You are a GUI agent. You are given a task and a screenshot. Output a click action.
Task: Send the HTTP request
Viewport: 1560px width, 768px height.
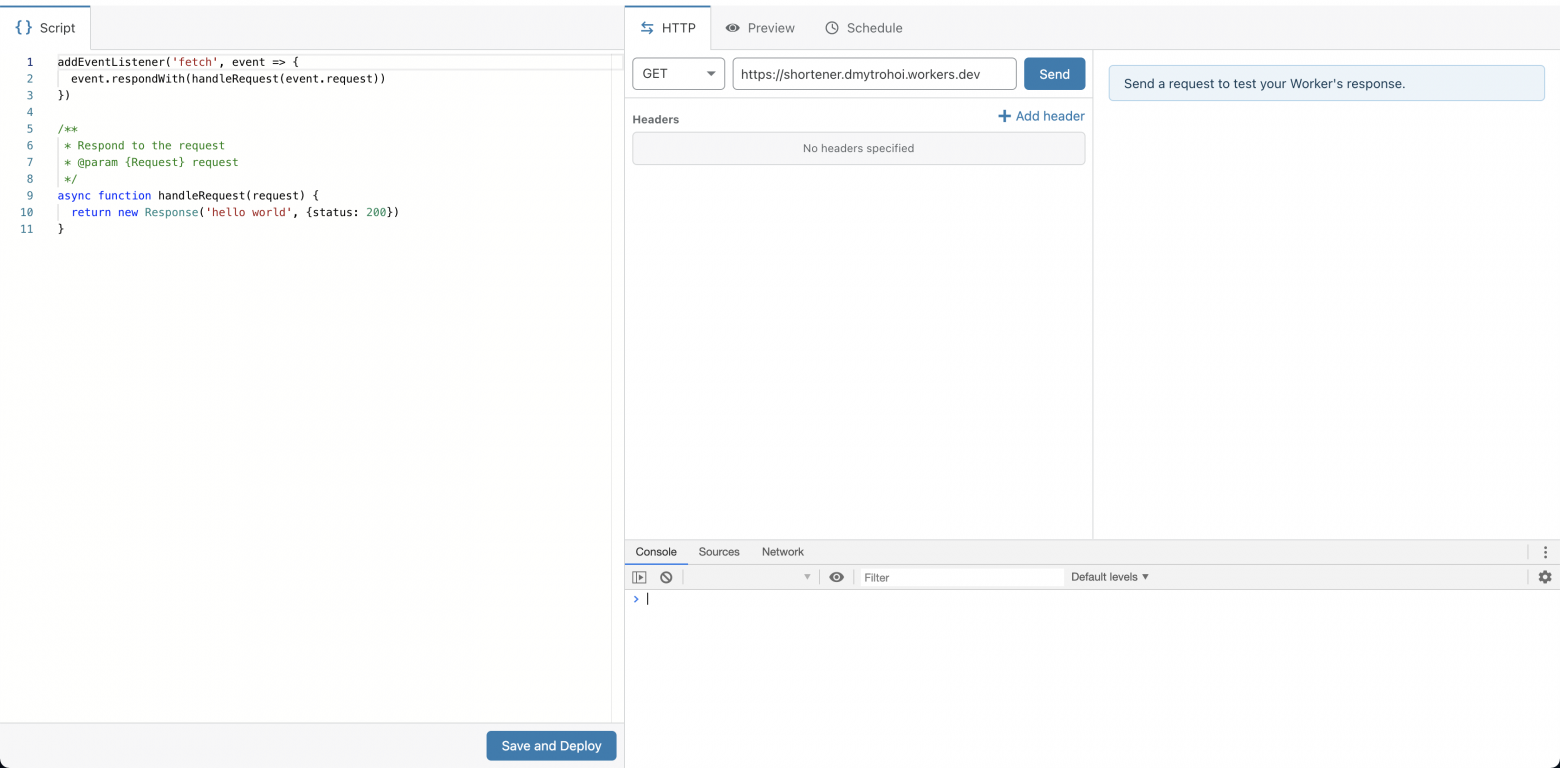coord(1054,74)
